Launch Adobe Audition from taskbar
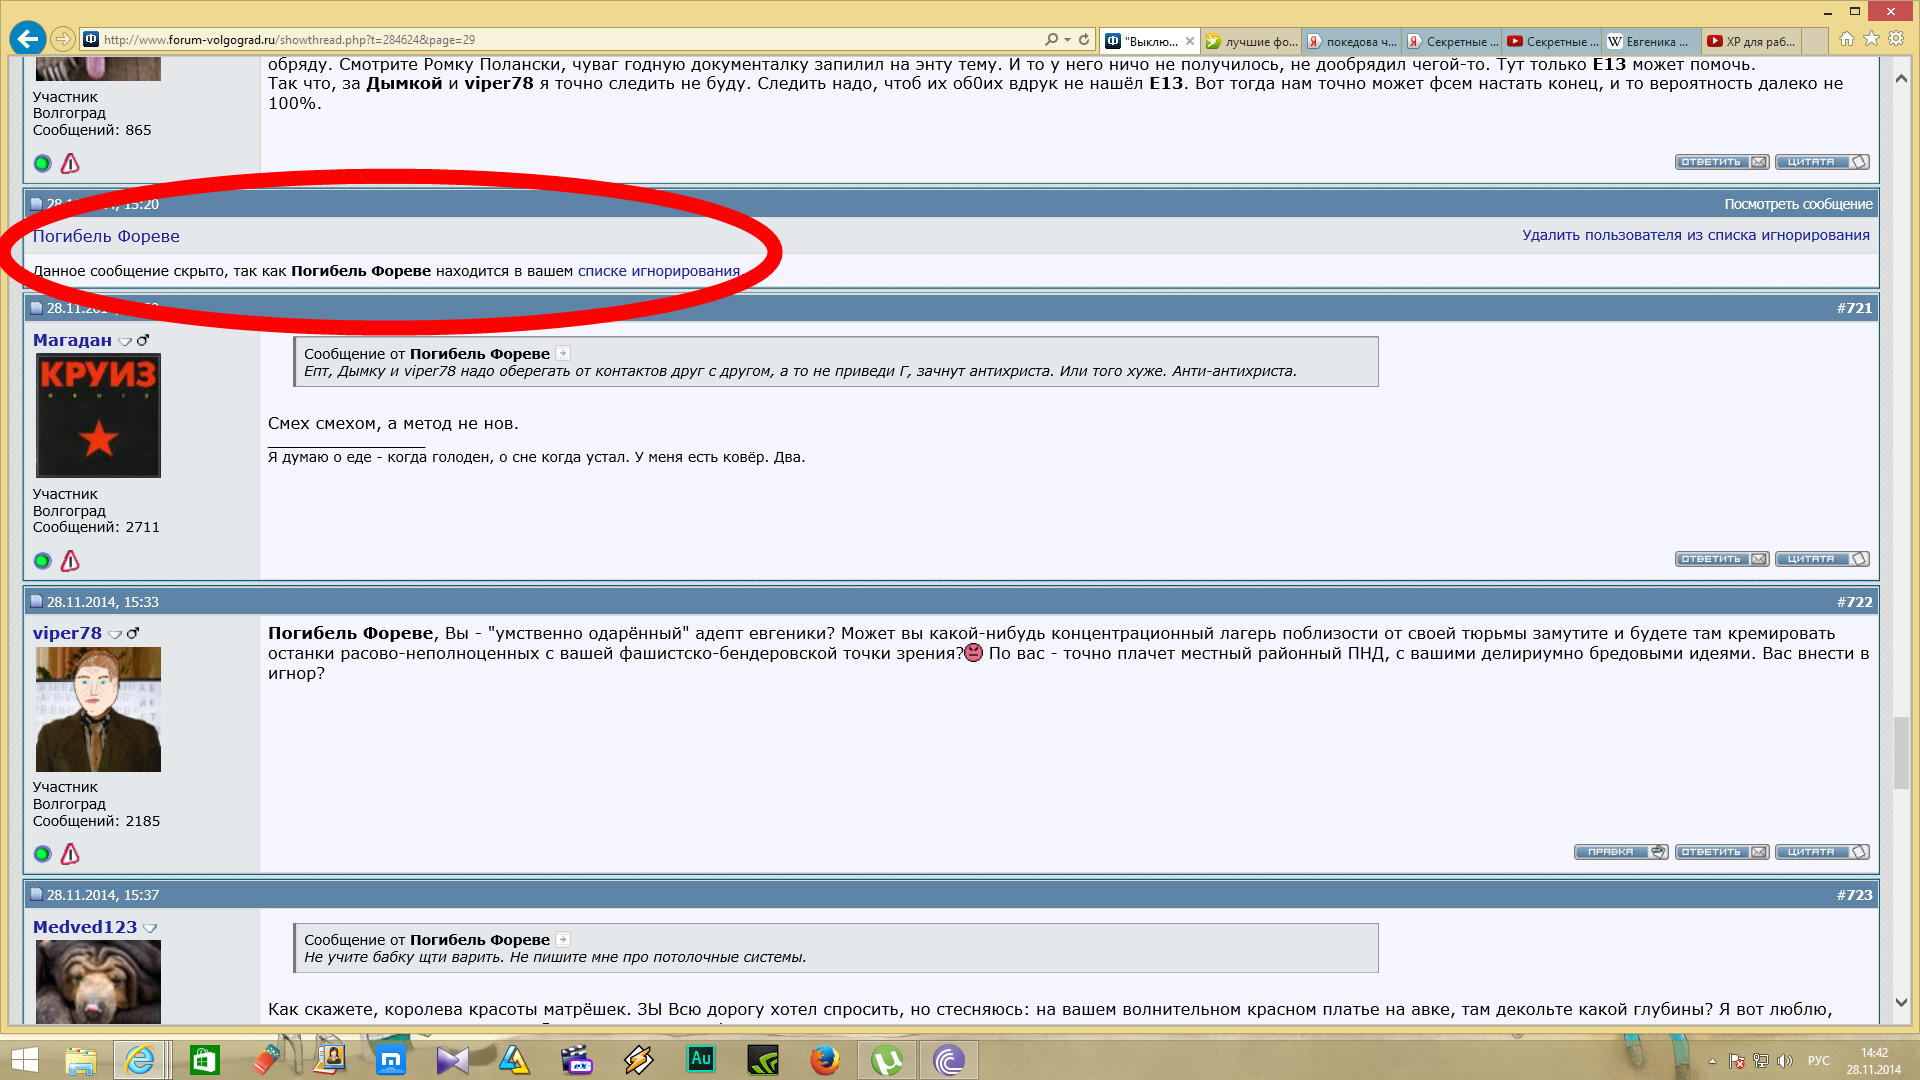This screenshot has width=1920, height=1080. pyautogui.click(x=701, y=1060)
